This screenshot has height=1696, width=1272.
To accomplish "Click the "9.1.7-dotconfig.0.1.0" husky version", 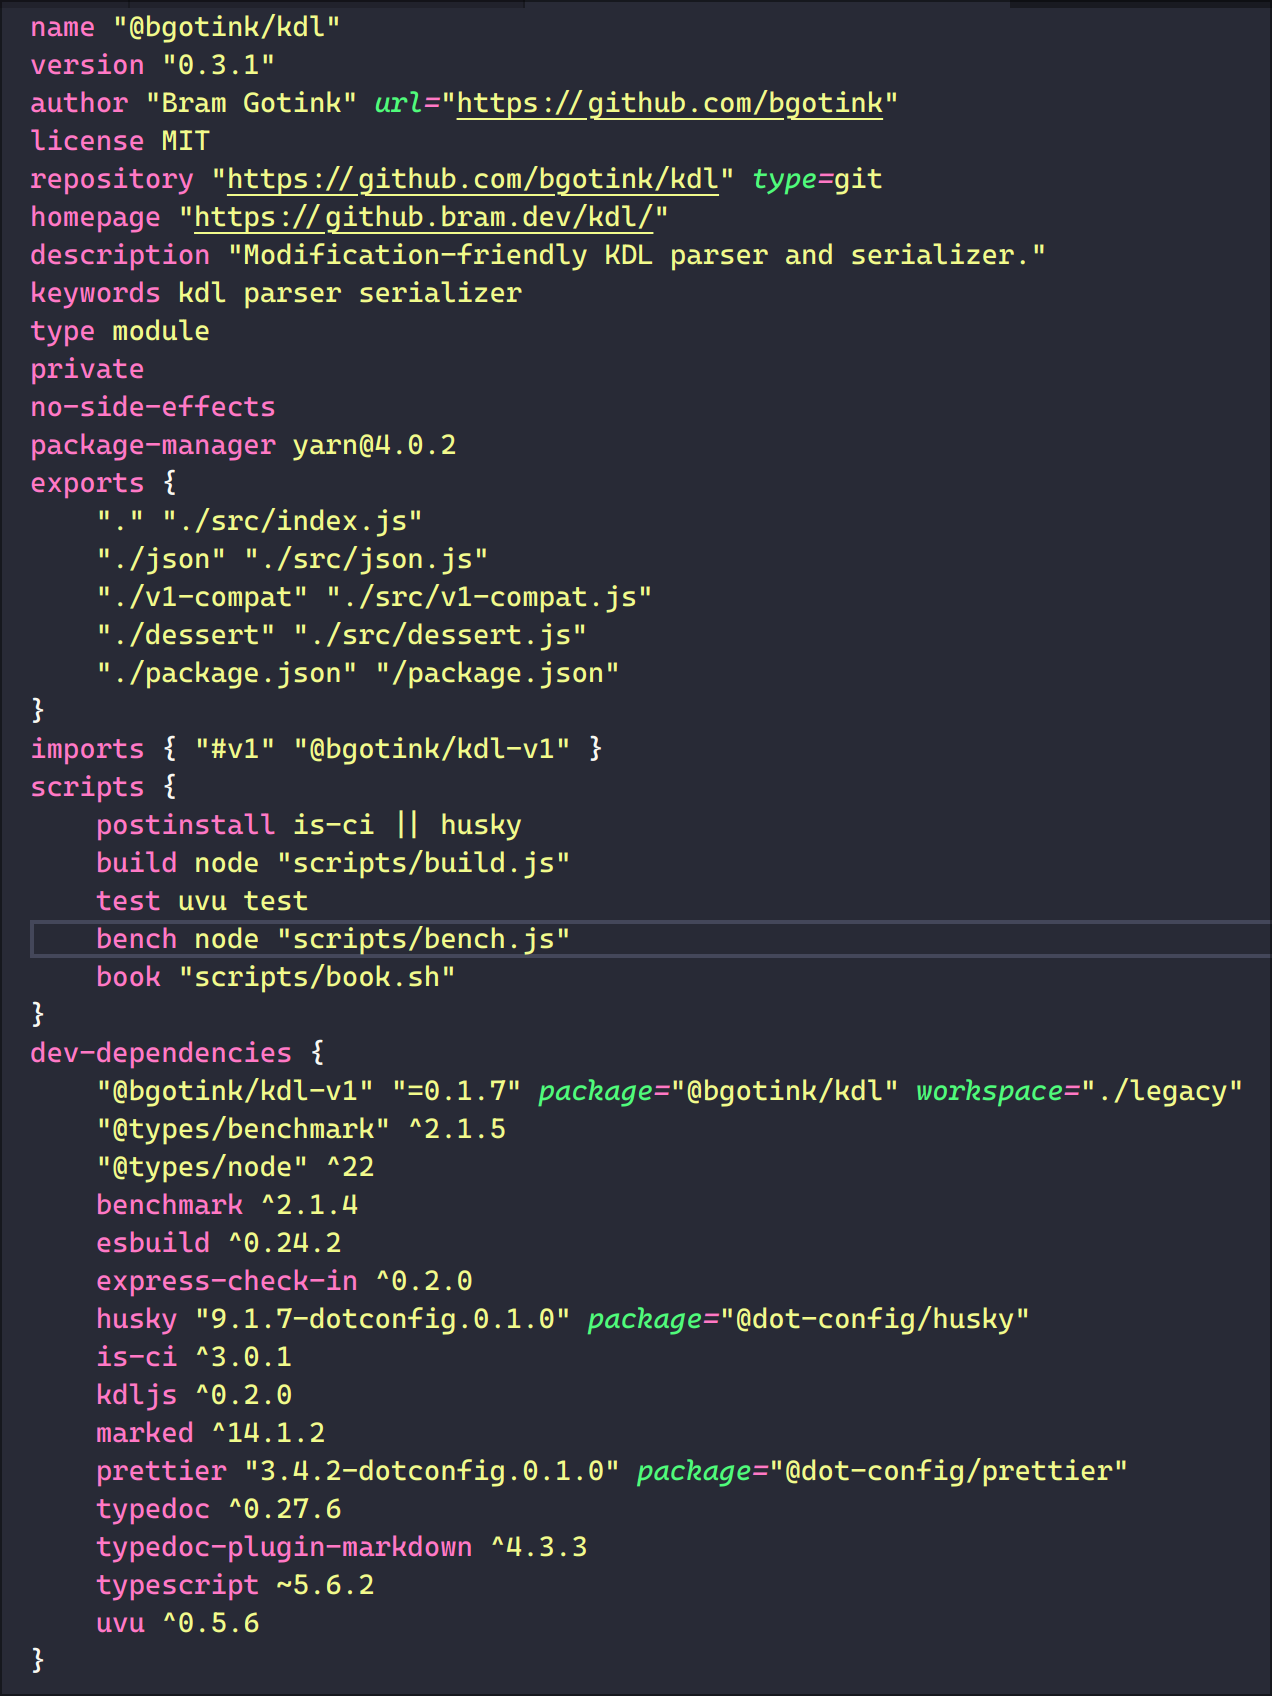I will (383, 1319).
